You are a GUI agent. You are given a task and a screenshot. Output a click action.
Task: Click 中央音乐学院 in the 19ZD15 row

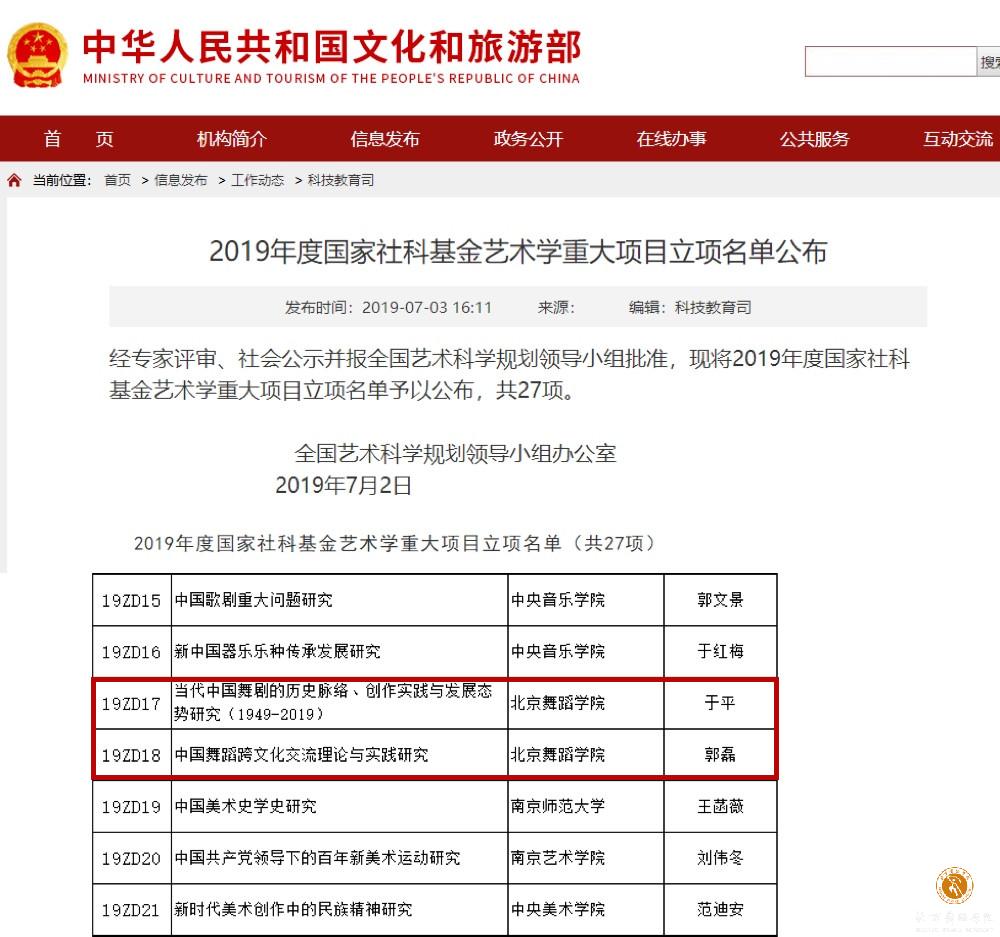click(558, 600)
